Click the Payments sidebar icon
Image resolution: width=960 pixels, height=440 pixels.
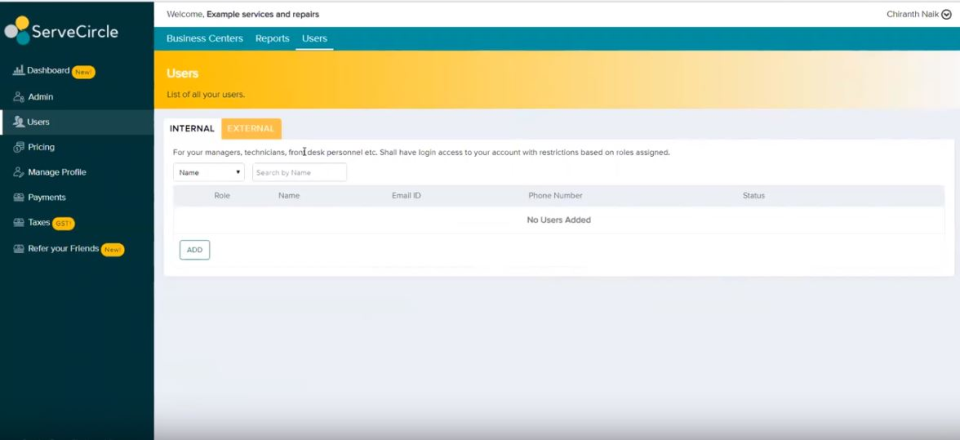click(x=18, y=197)
